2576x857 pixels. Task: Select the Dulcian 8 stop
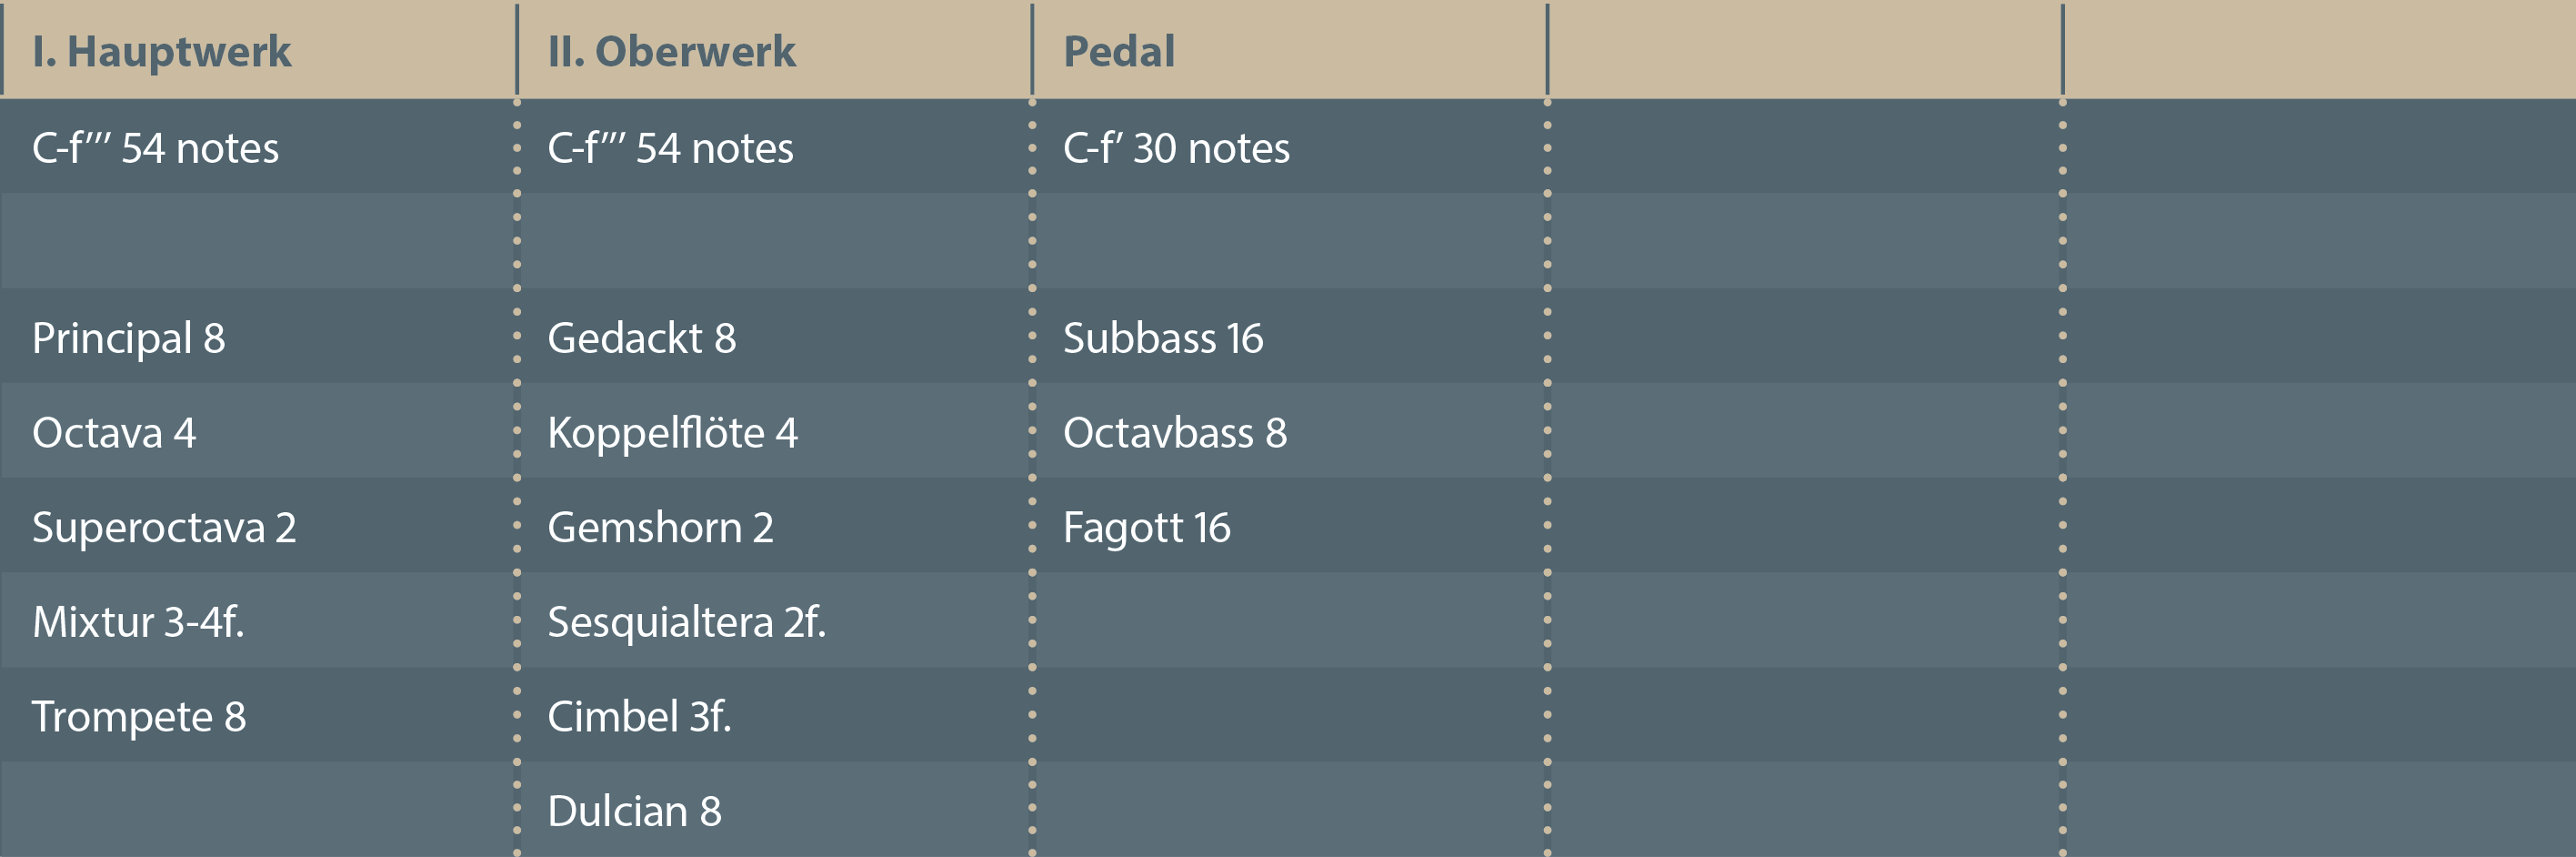(x=634, y=811)
